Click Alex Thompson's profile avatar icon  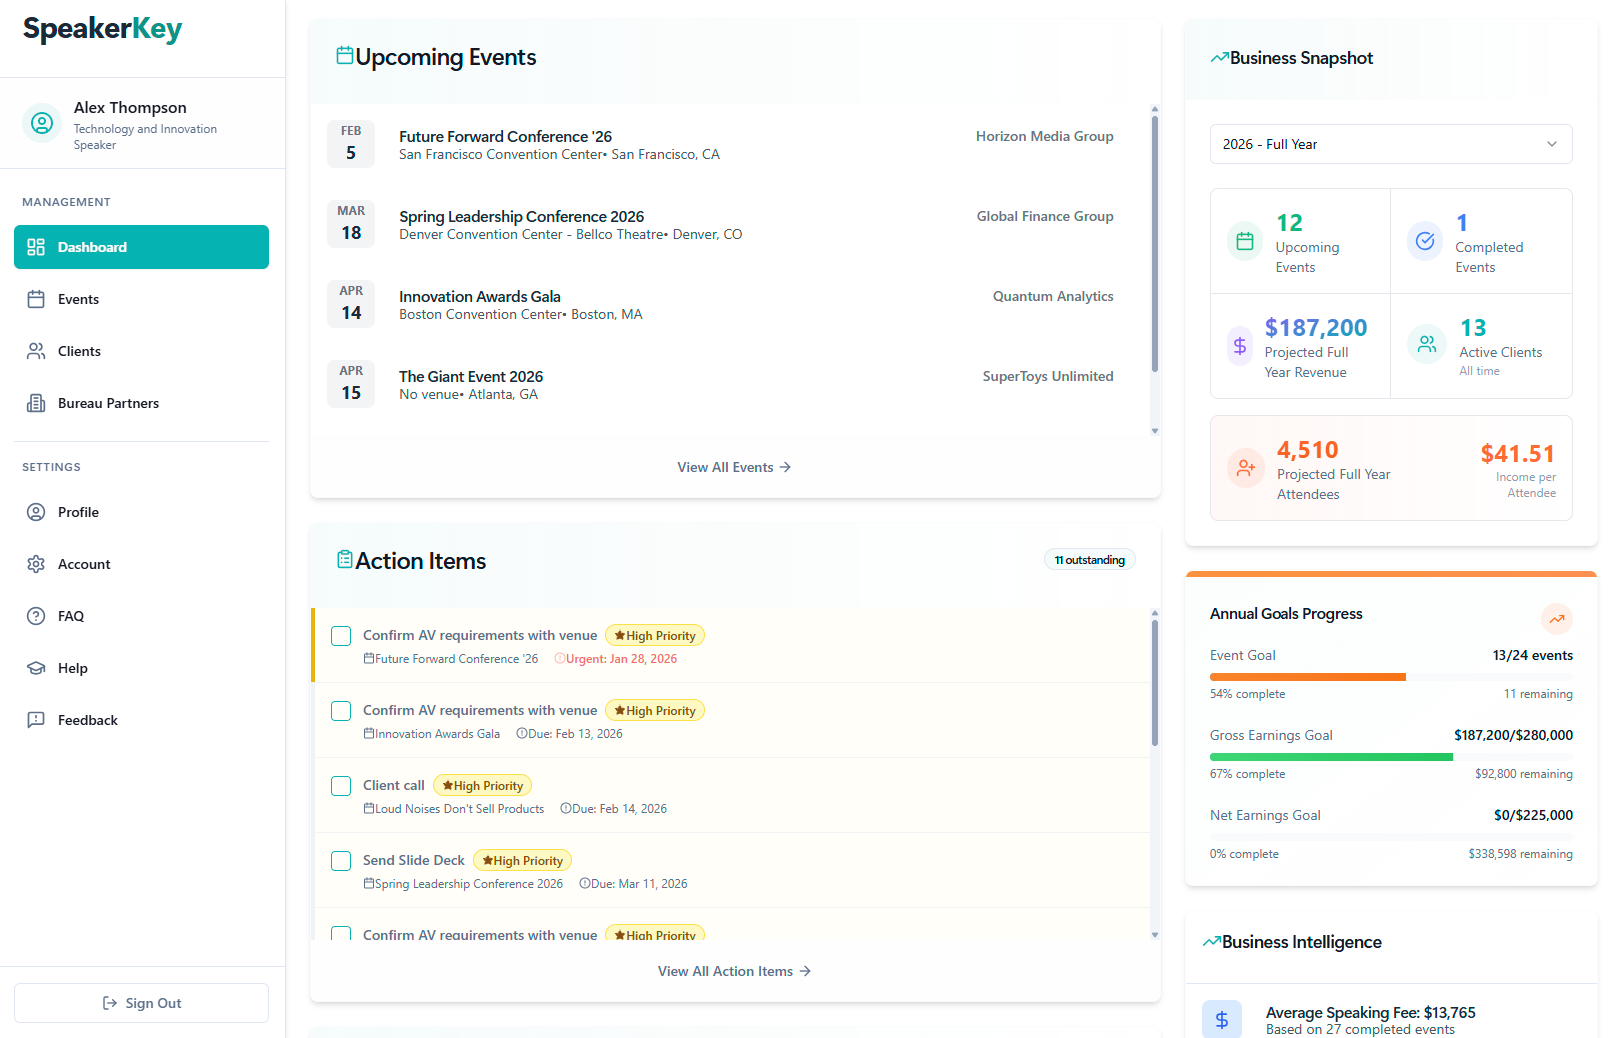pos(42,123)
